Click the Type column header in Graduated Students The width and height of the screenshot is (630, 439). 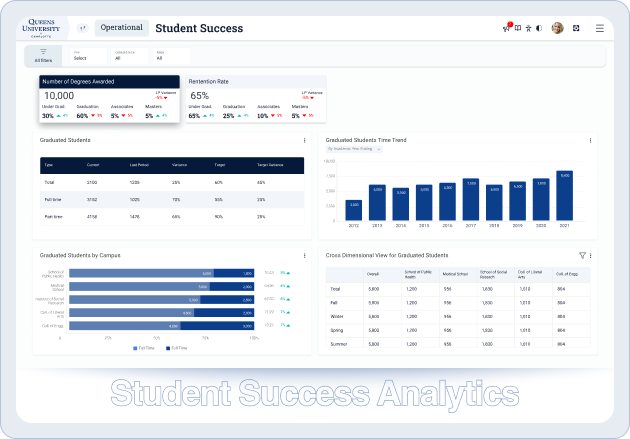(49, 164)
